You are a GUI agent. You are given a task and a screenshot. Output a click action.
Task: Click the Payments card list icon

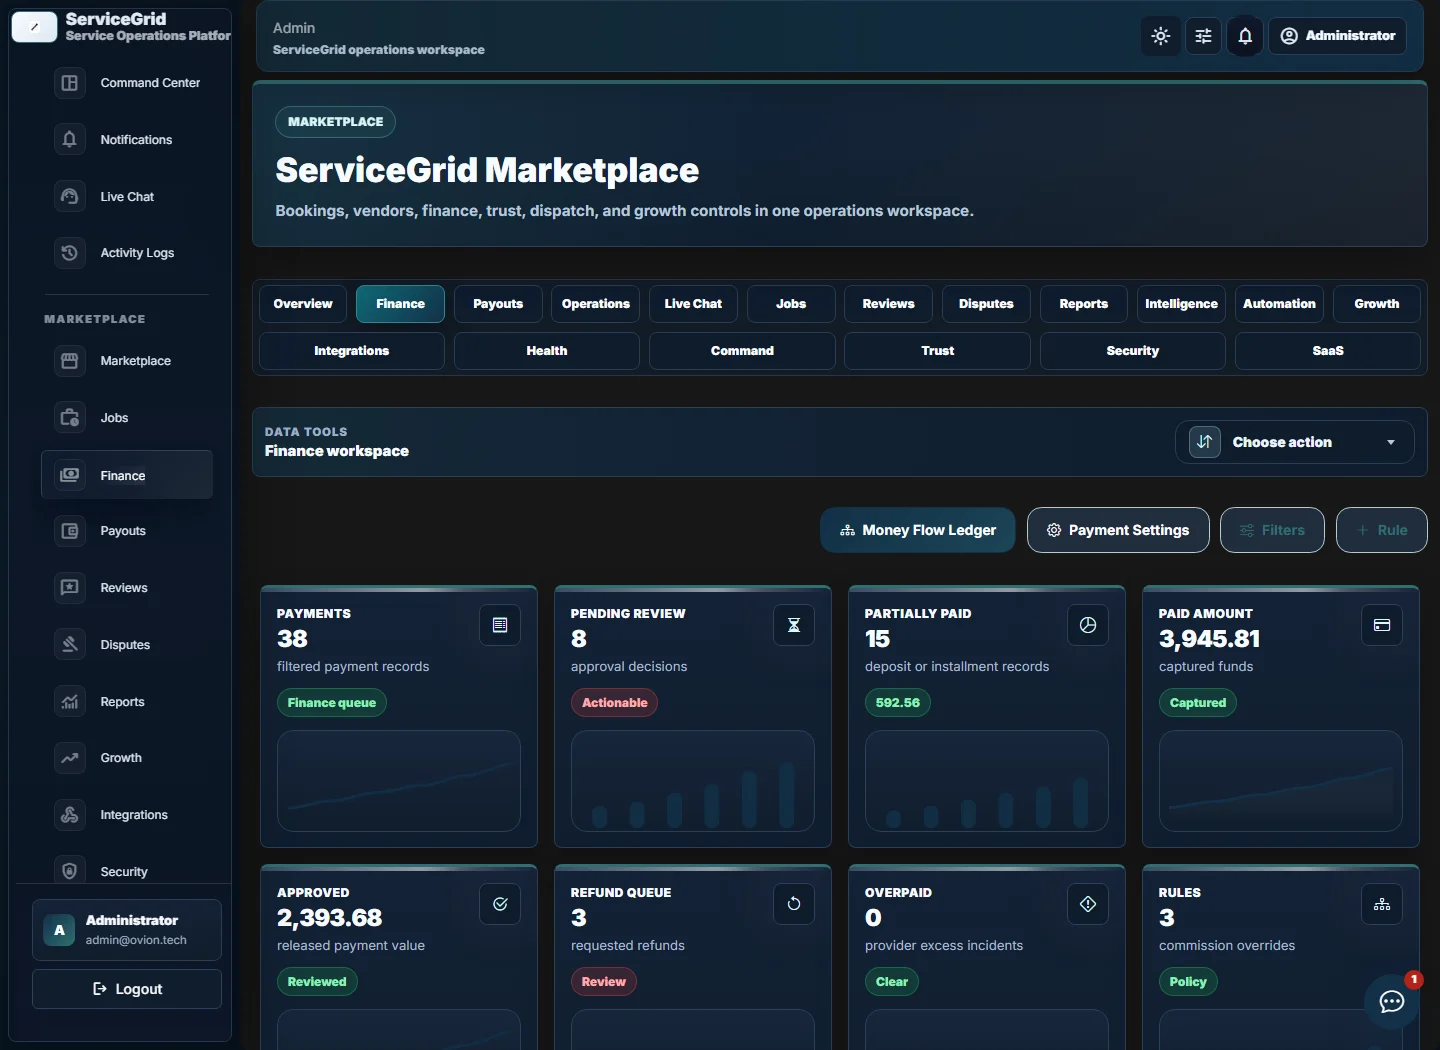pos(500,625)
